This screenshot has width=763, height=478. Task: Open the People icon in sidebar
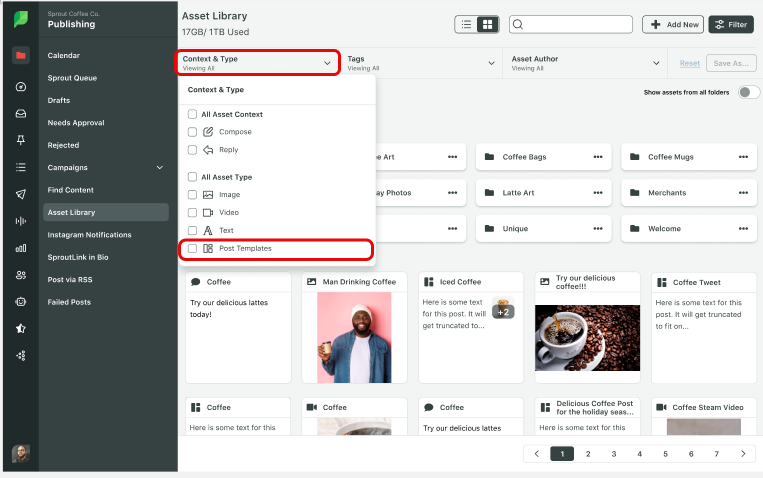pos(21,275)
